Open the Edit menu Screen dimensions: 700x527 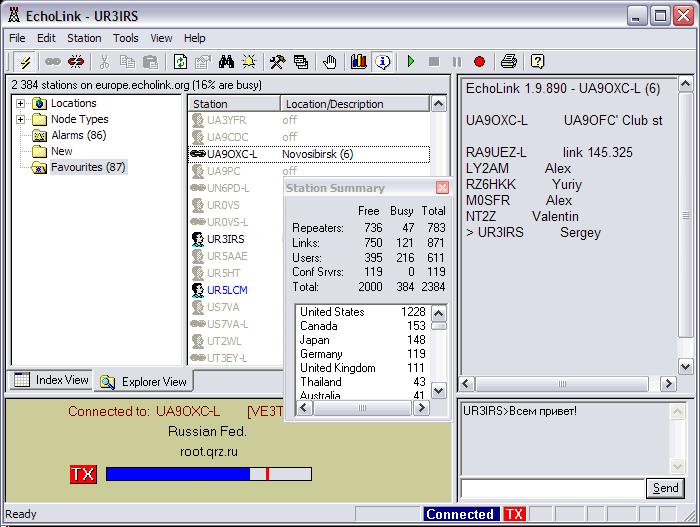46,38
